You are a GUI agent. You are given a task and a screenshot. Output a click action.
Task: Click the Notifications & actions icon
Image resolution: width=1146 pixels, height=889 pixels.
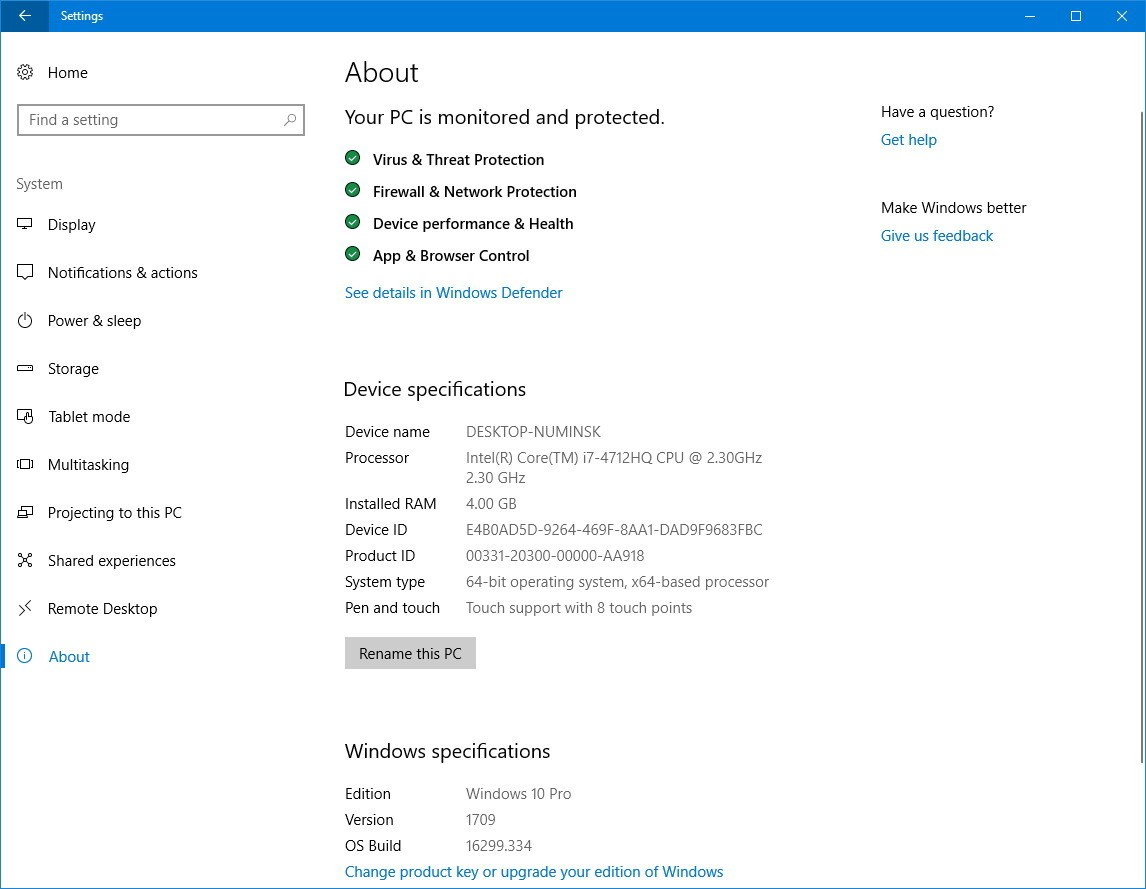coord(25,273)
